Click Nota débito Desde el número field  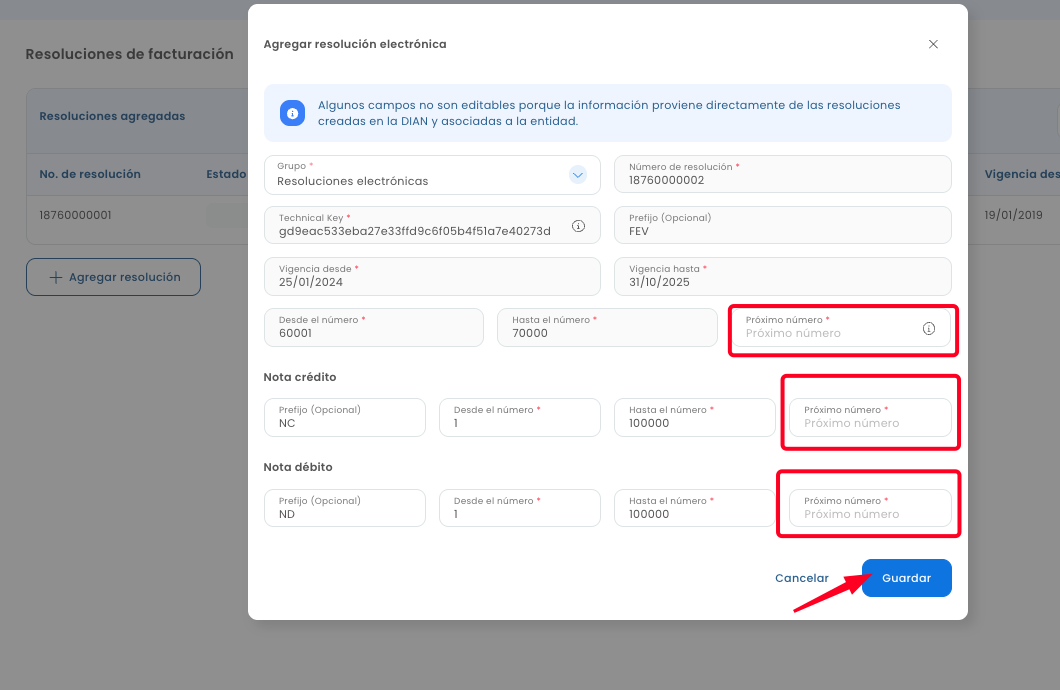(x=519, y=509)
